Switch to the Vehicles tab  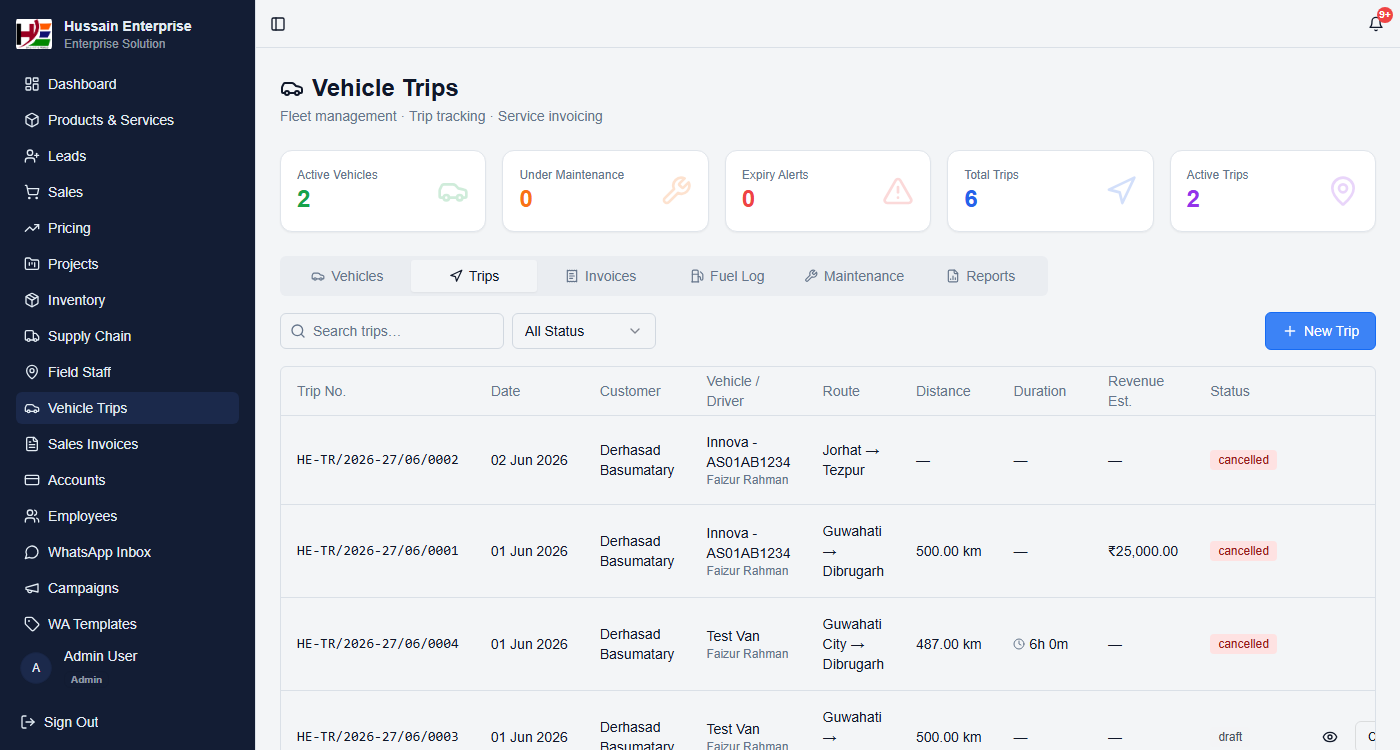click(347, 276)
